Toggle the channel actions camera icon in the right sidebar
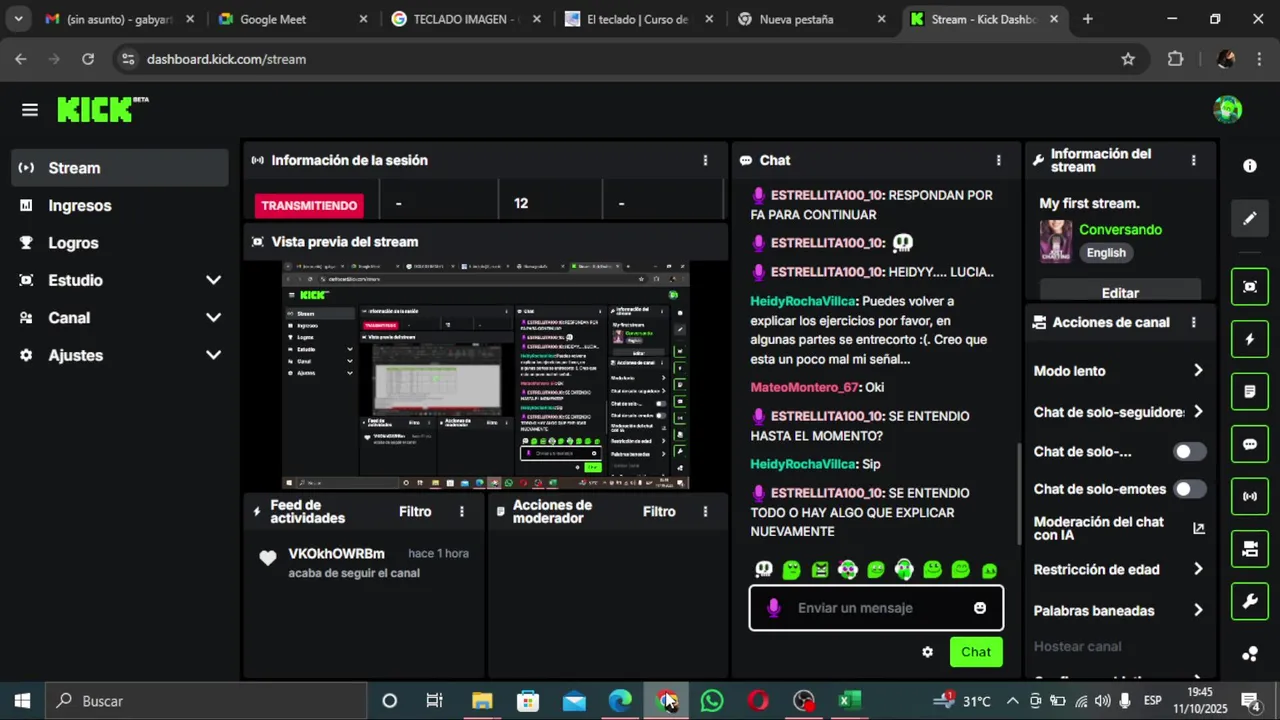1280x720 pixels. coord(1250,549)
